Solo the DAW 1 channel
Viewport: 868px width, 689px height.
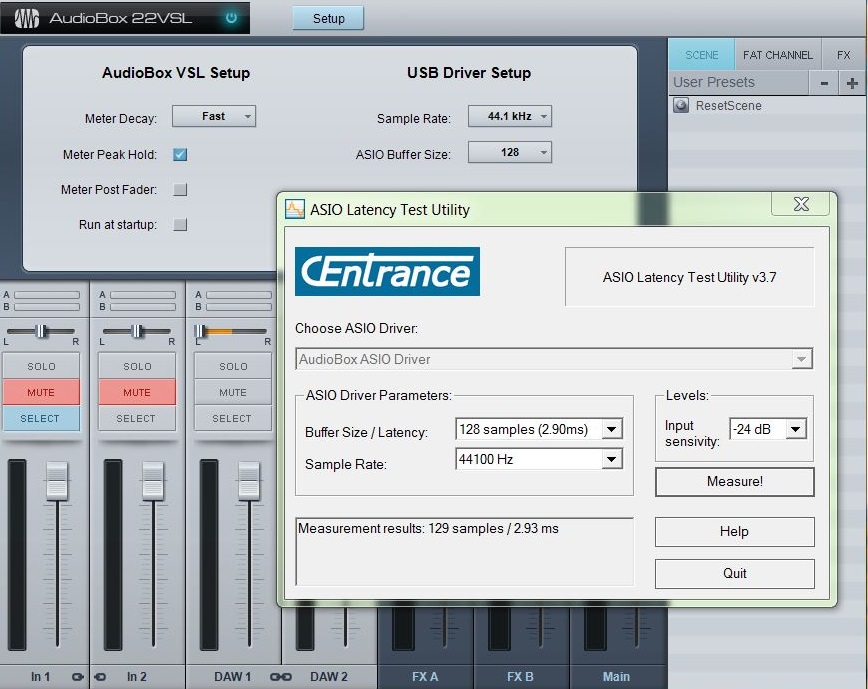tap(233, 366)
